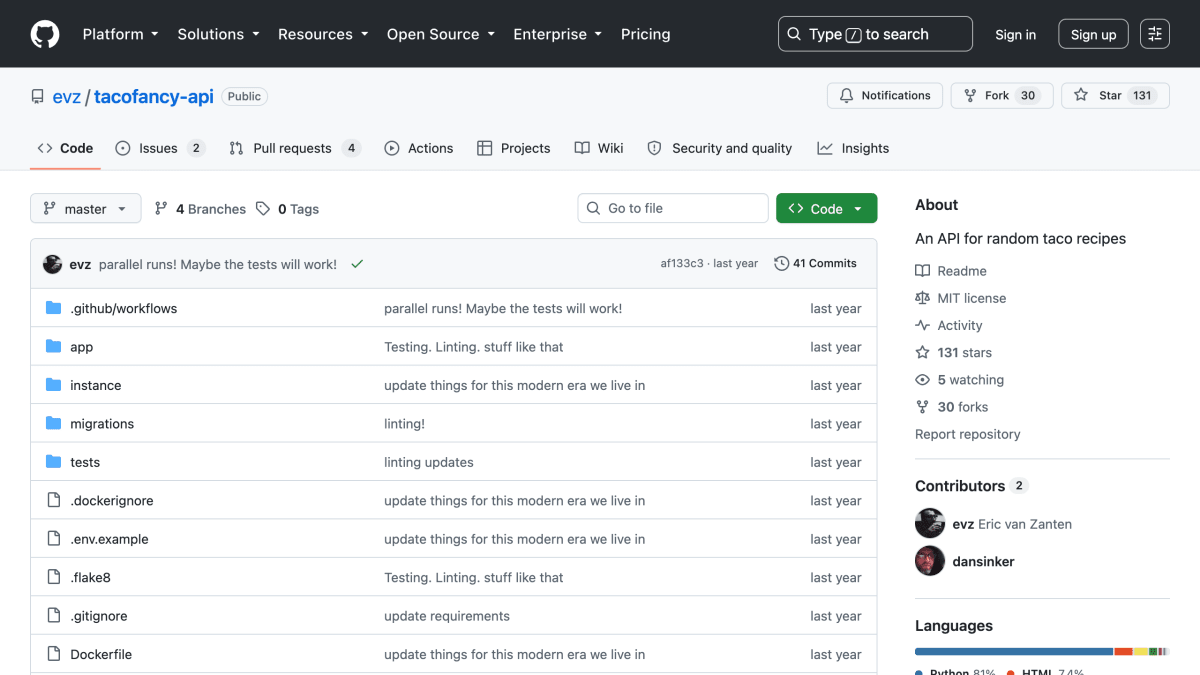Viewport: 1200px width, 675px height.
Task: Click the pulse icon by Activity
Action: pyautogui.click(x=922, y=325)
